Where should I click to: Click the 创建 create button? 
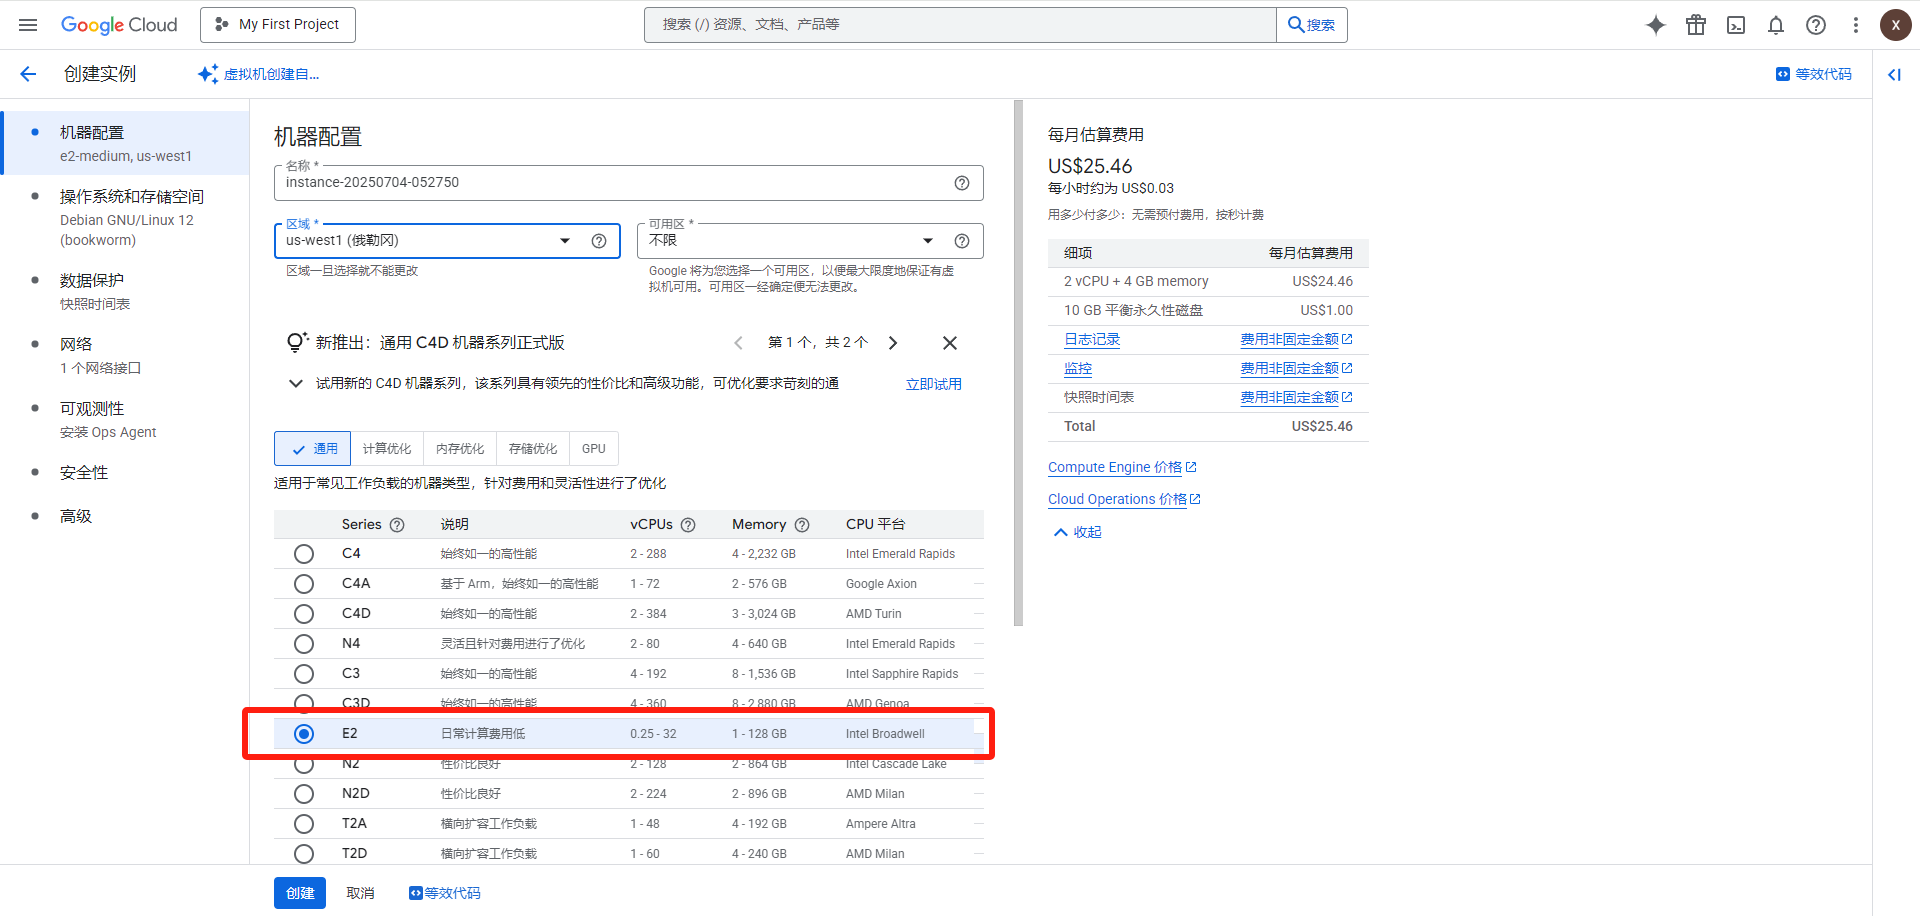300,893
